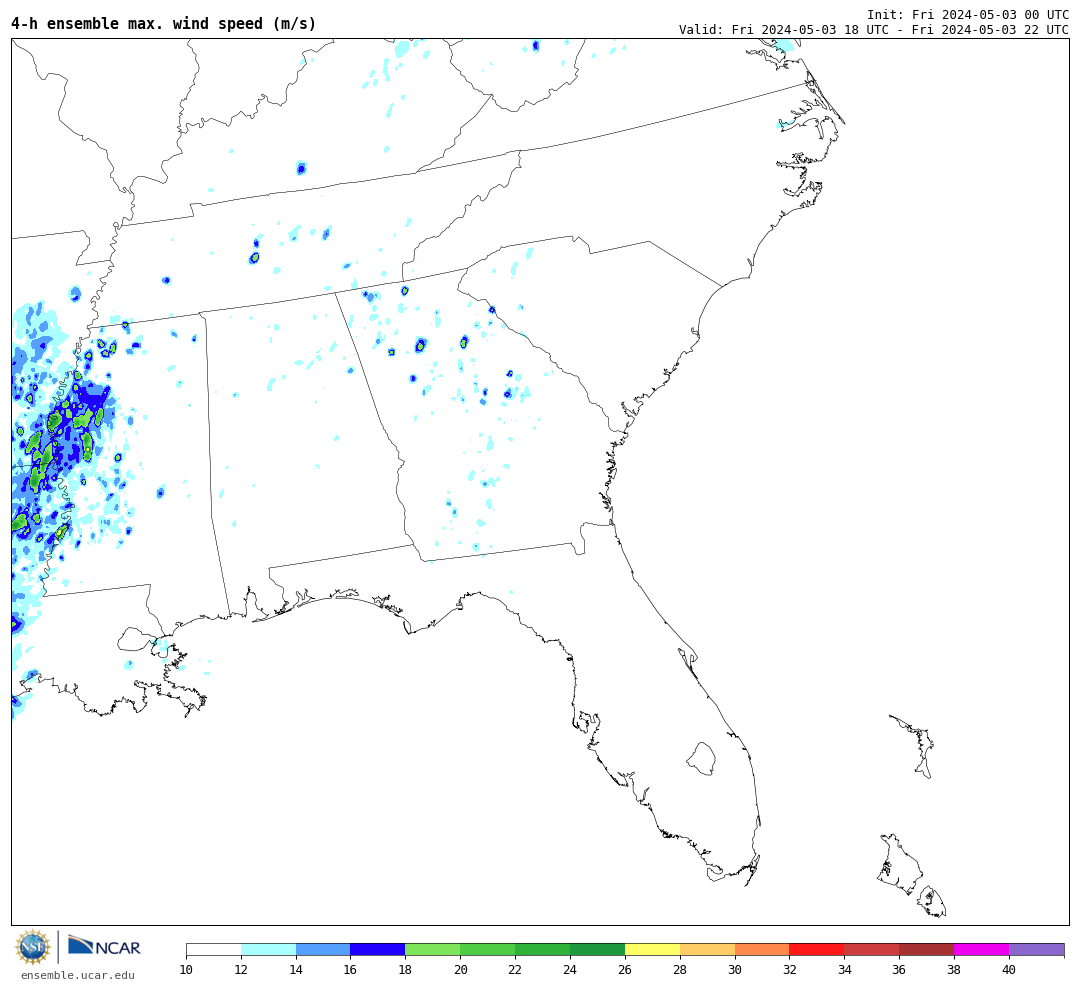
Task: Click the colorbar label 26
Action: (625, 969)
